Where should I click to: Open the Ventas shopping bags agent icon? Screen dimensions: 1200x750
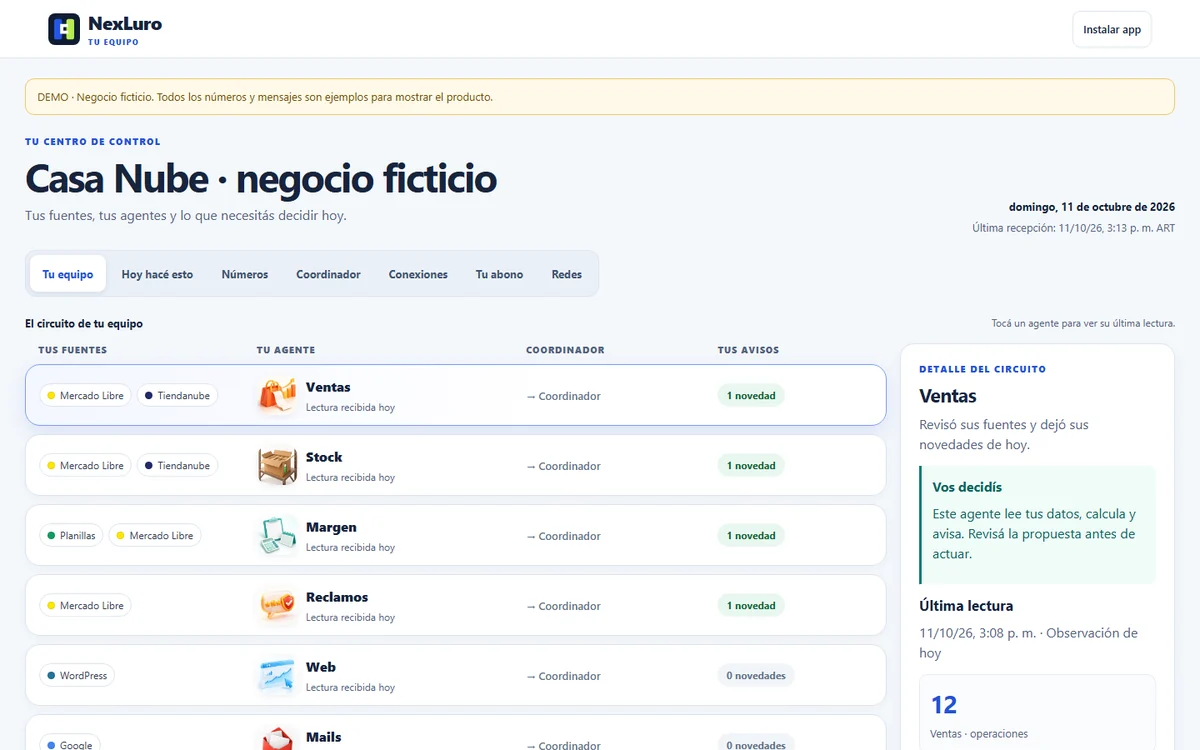(277, 395)
